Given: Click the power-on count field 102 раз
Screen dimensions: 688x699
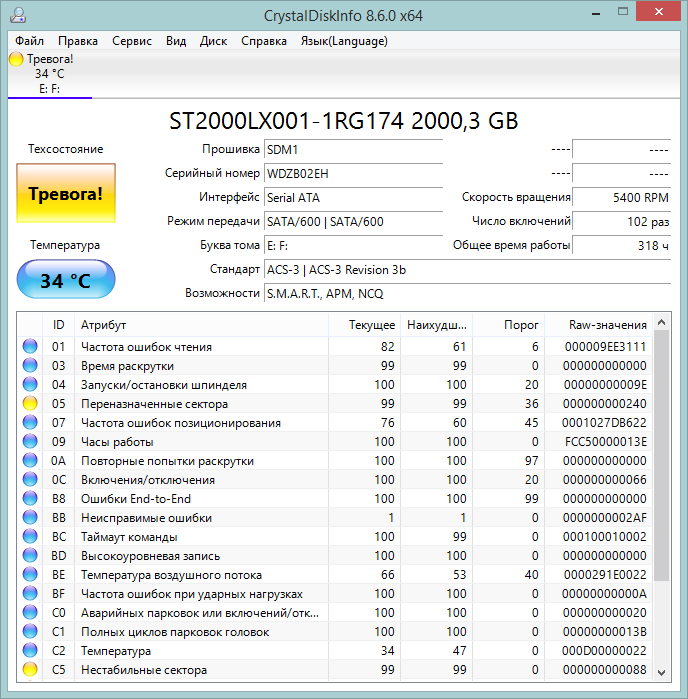Looking at the screenshot, I should click(x=622, y=222).
